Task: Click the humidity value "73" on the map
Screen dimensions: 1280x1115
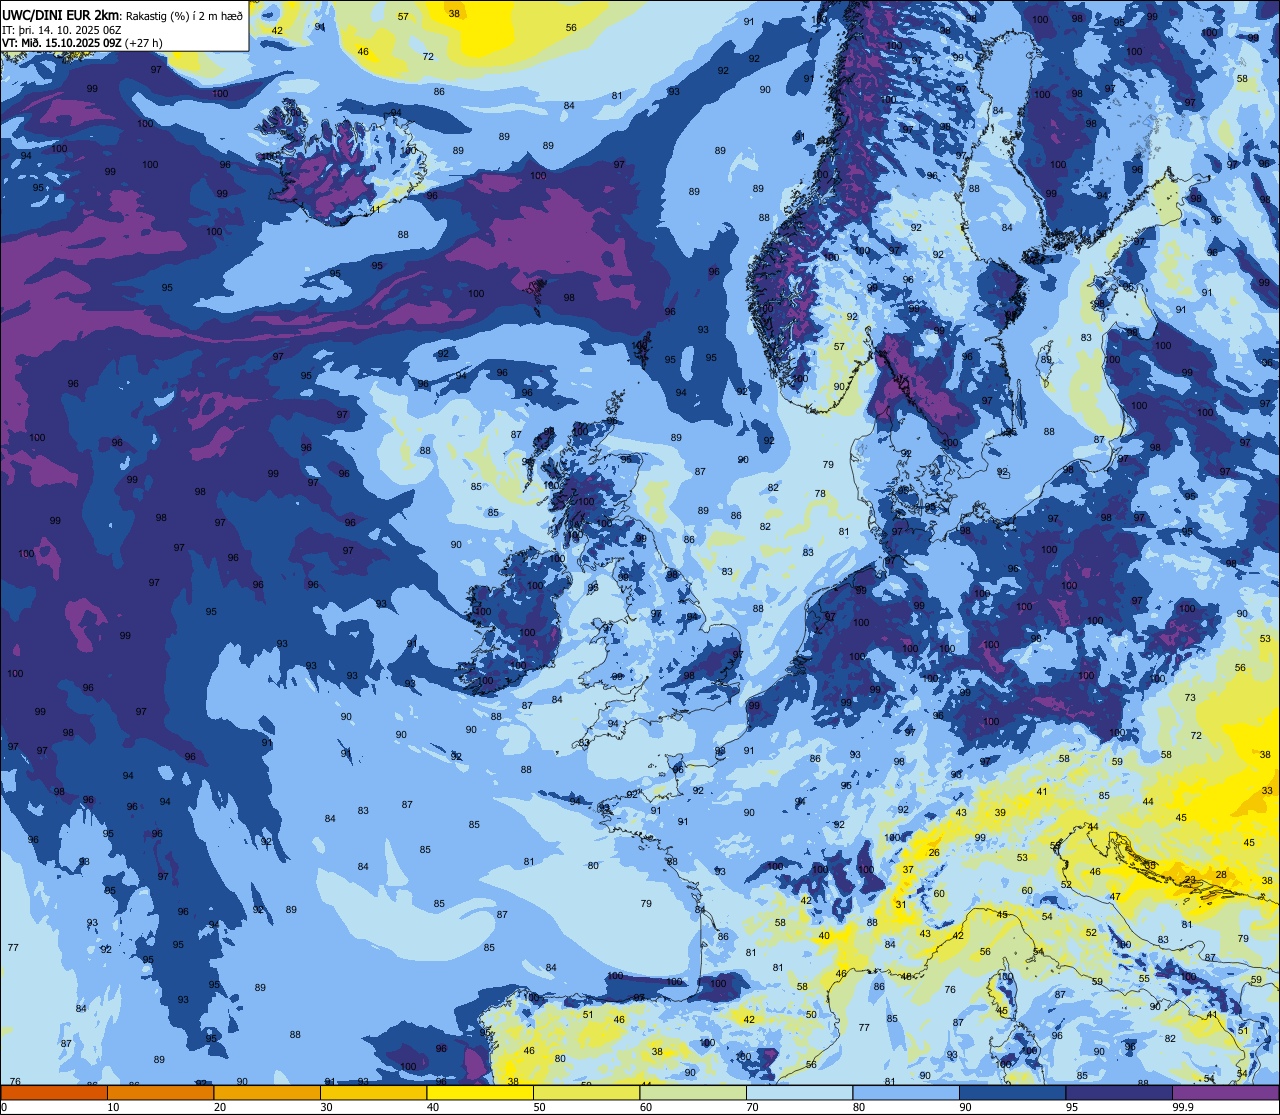Action: [x=1190, y=698]
